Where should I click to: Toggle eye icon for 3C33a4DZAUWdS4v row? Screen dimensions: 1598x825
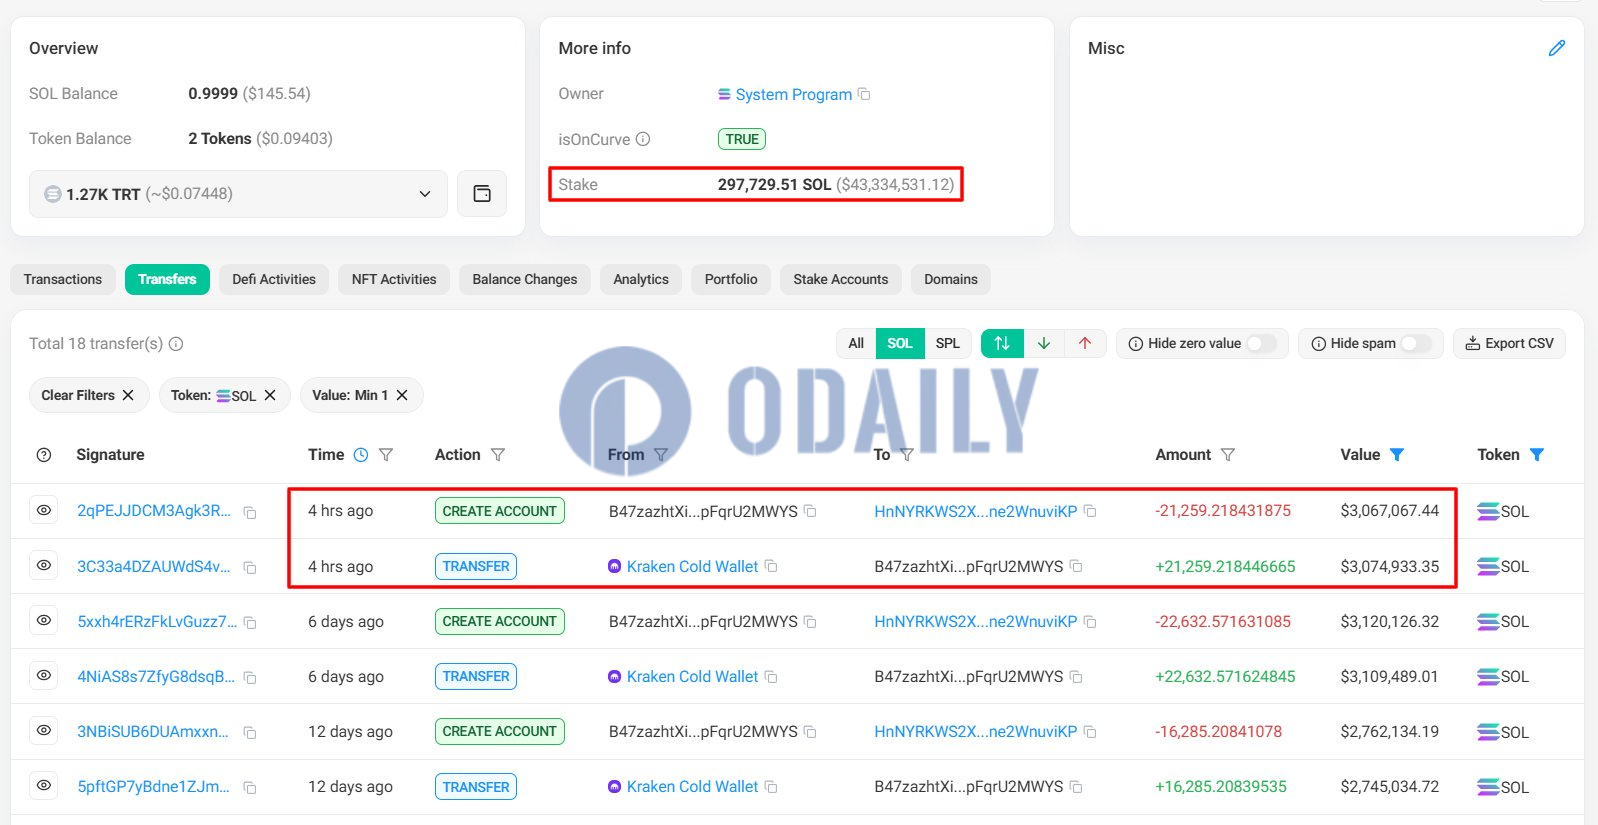click(44, 565)
